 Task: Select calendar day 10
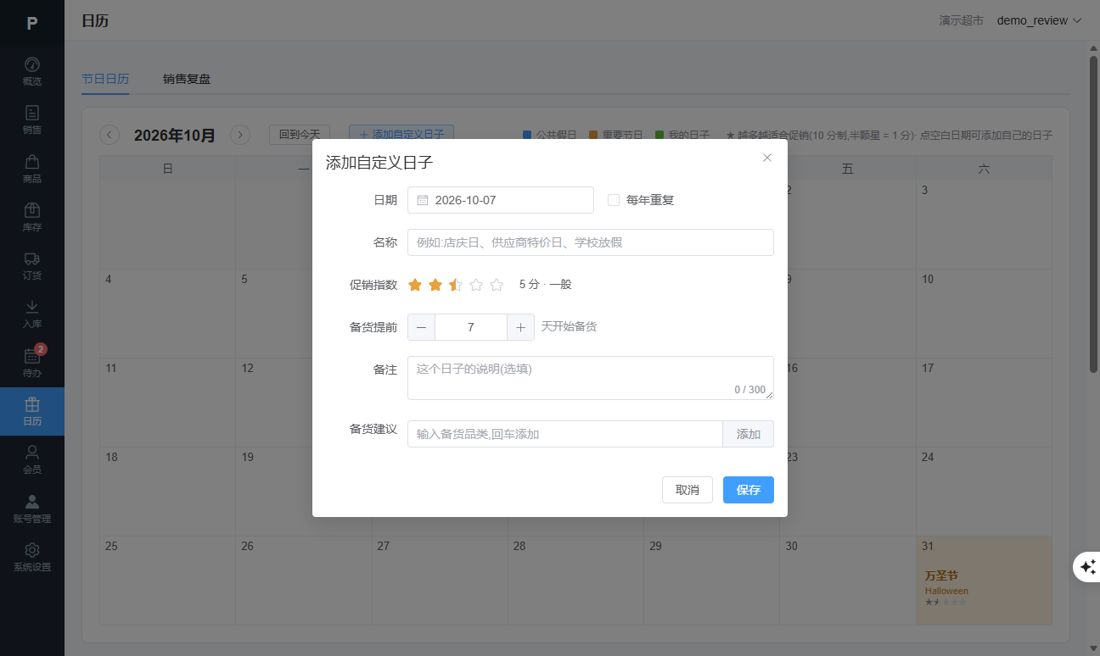coord(984,314)
